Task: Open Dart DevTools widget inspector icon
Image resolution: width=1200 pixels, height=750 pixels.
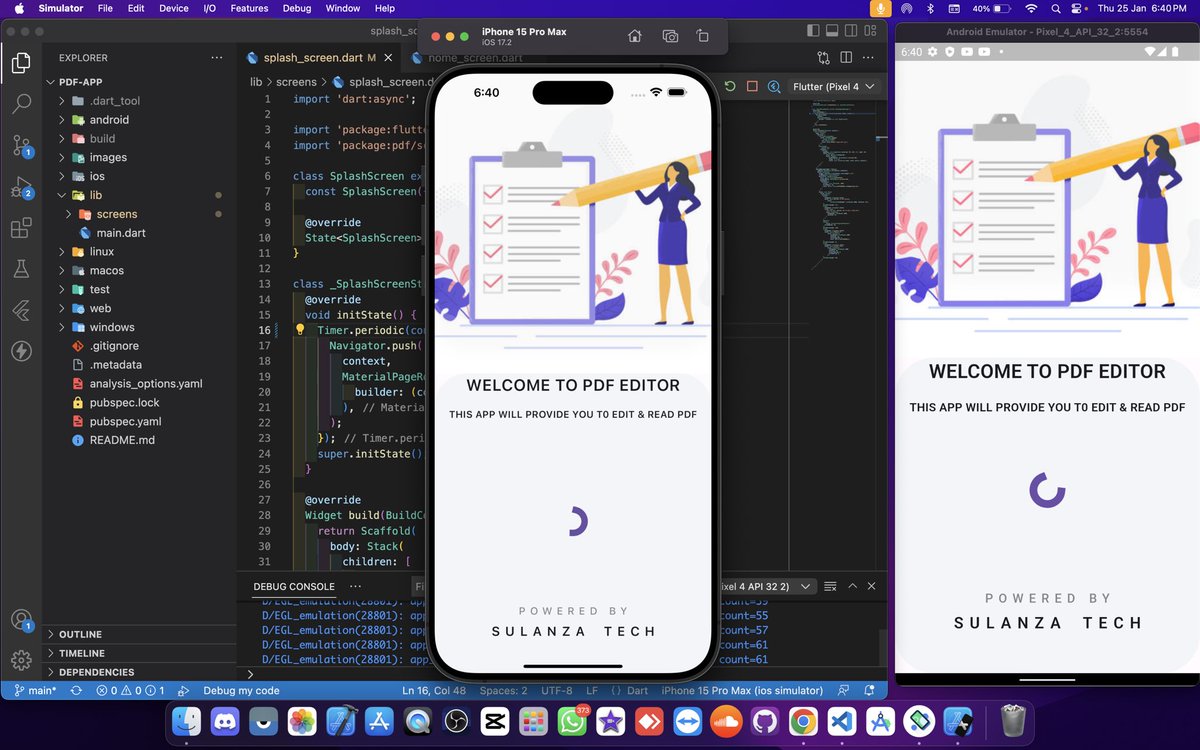Action: click(774, 87)
